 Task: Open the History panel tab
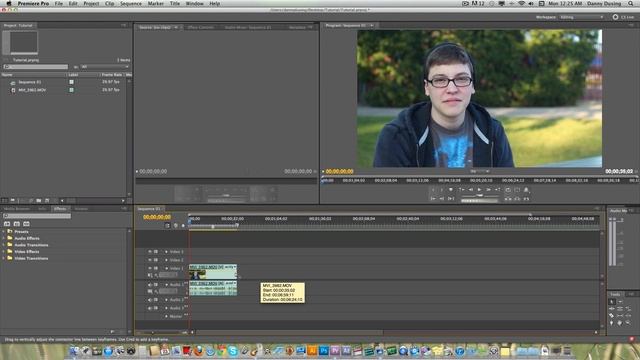tap(81, 209)
